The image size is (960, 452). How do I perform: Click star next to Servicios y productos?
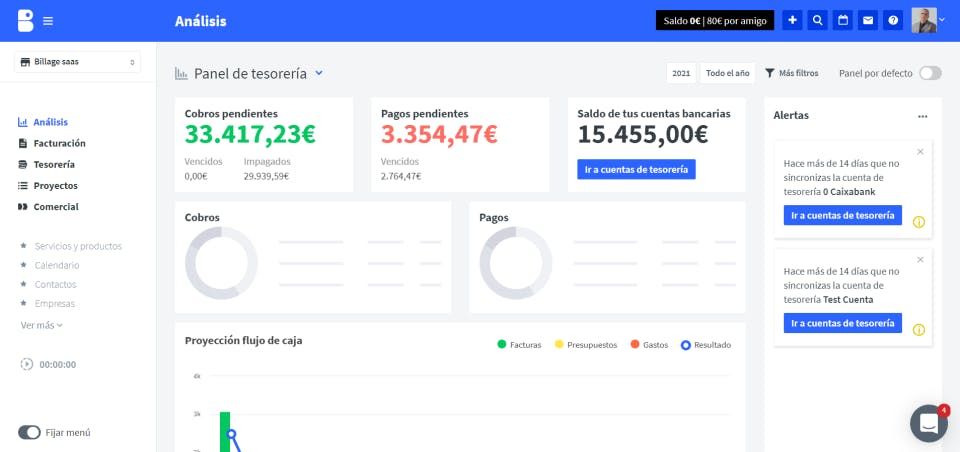[23, 246]
